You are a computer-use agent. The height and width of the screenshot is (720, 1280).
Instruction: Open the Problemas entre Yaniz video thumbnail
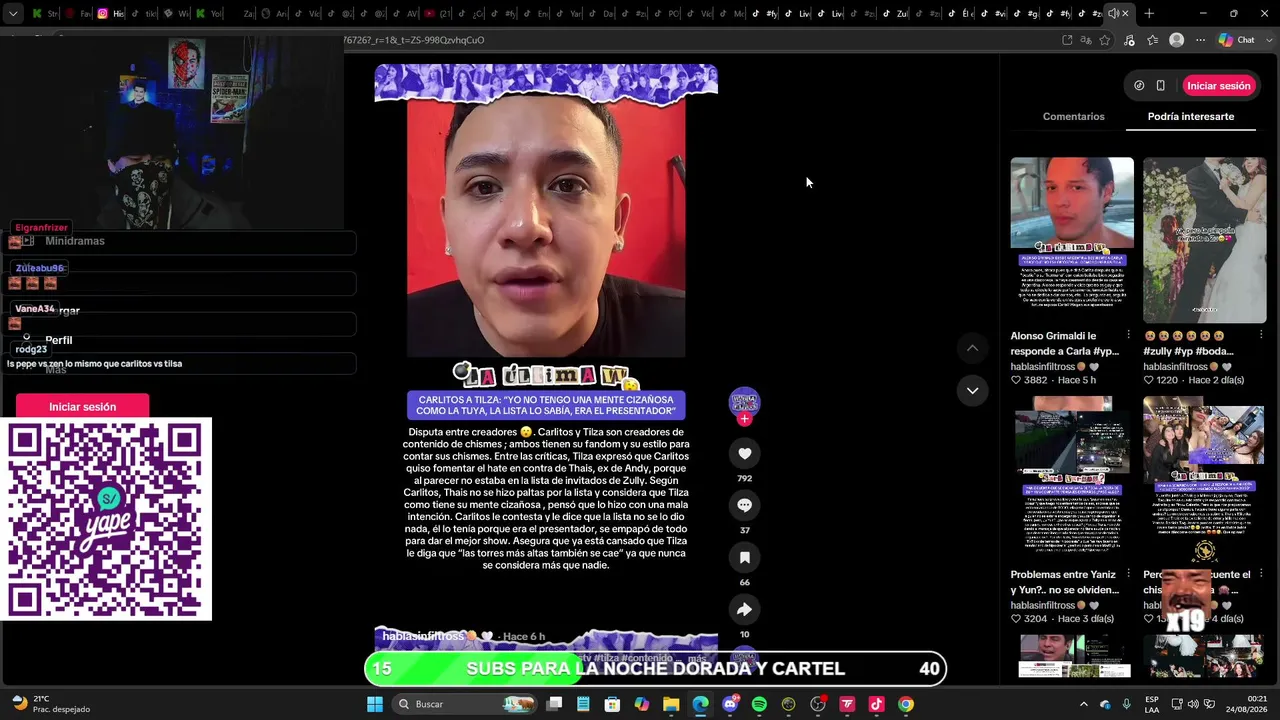coord(1072,479)
